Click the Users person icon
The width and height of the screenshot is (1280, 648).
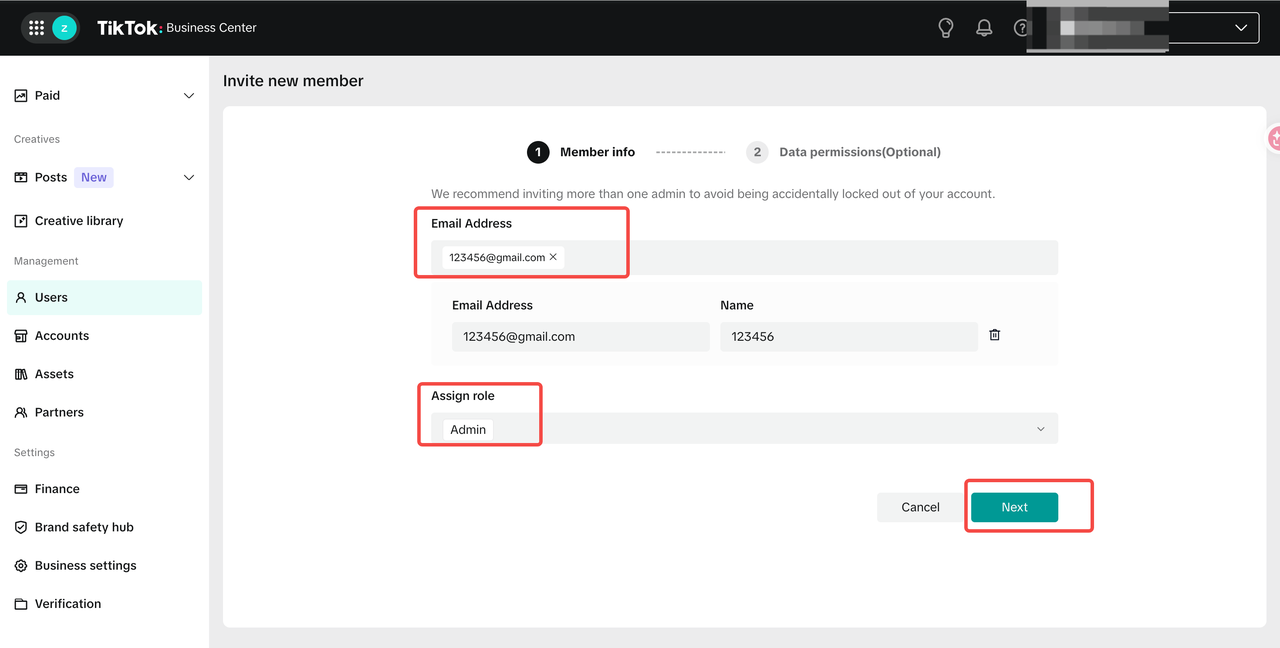point(21,298)
